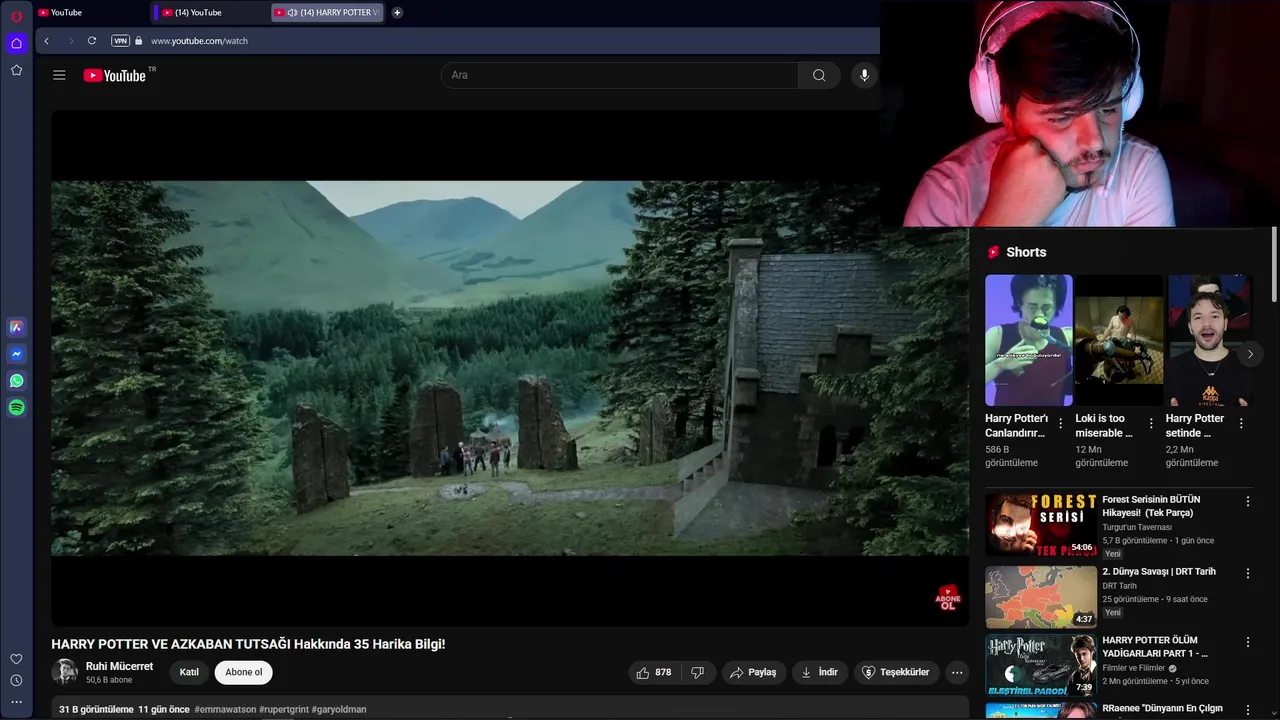Viewport: 1280px width, 720px height.
Task: Click the #rupertgrint hashtag link
Action: click(x=284, y=709)
